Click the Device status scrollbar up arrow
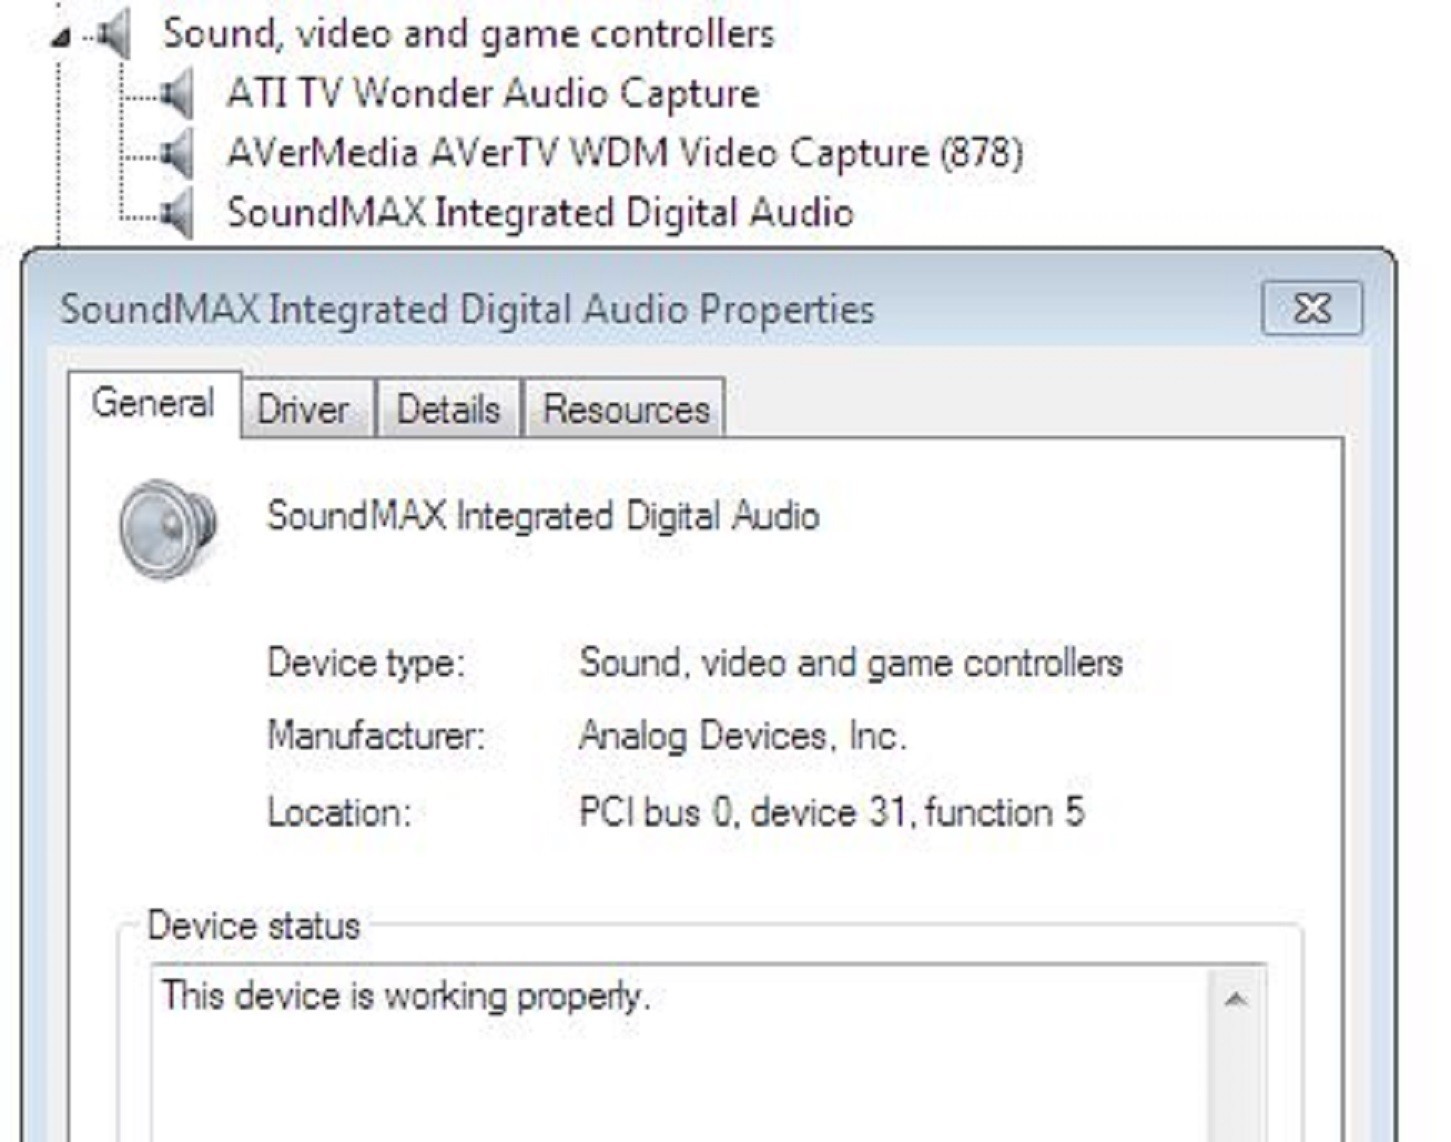Screen dimensions: 1451x1142 click(x=1236, y=998)
